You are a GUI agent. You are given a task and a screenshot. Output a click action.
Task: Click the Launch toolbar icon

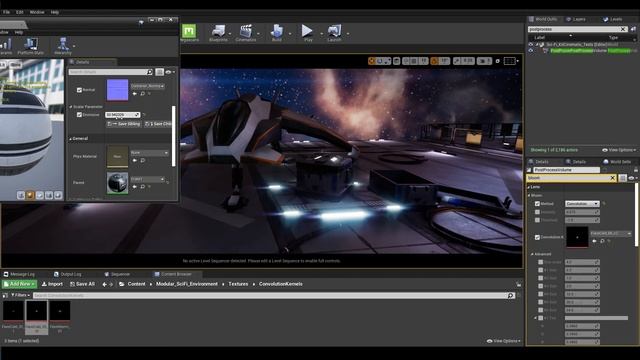[334, 31]
